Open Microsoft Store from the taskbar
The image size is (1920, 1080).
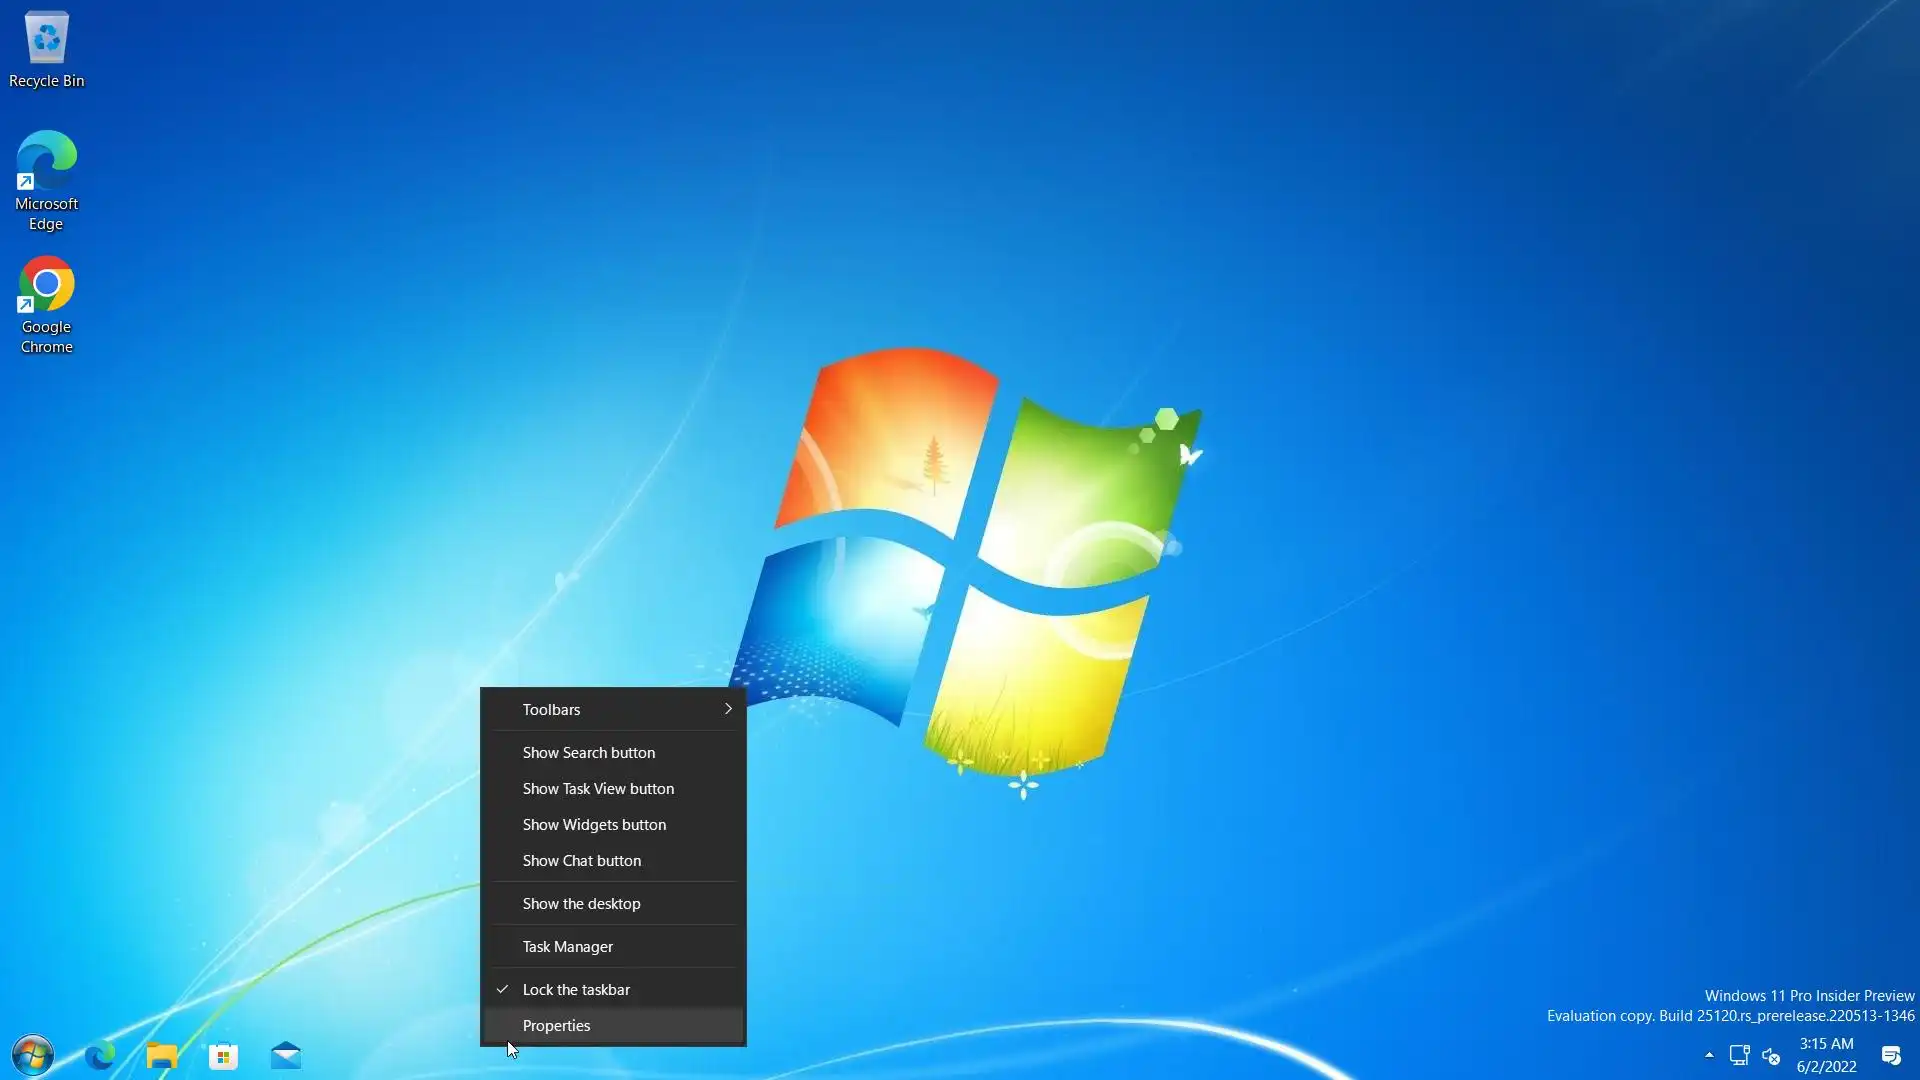pyautogui.click(x=223, y=1055)
